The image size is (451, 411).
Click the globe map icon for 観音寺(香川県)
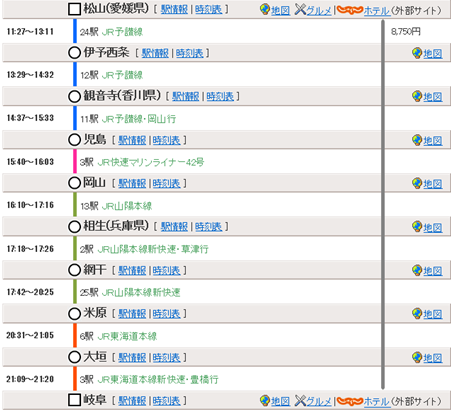(x=417, y=96)
